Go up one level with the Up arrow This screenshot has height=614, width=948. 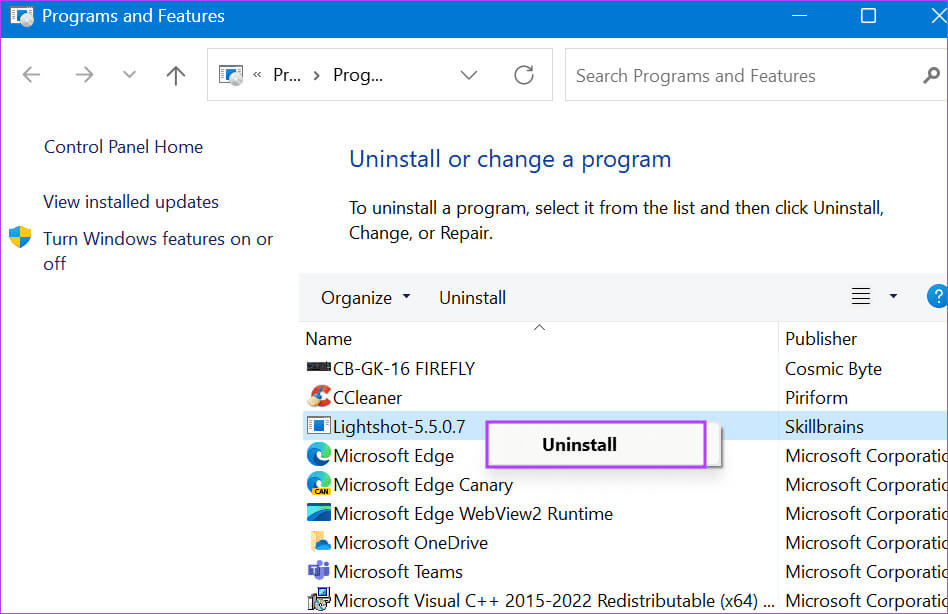(176, 75)
